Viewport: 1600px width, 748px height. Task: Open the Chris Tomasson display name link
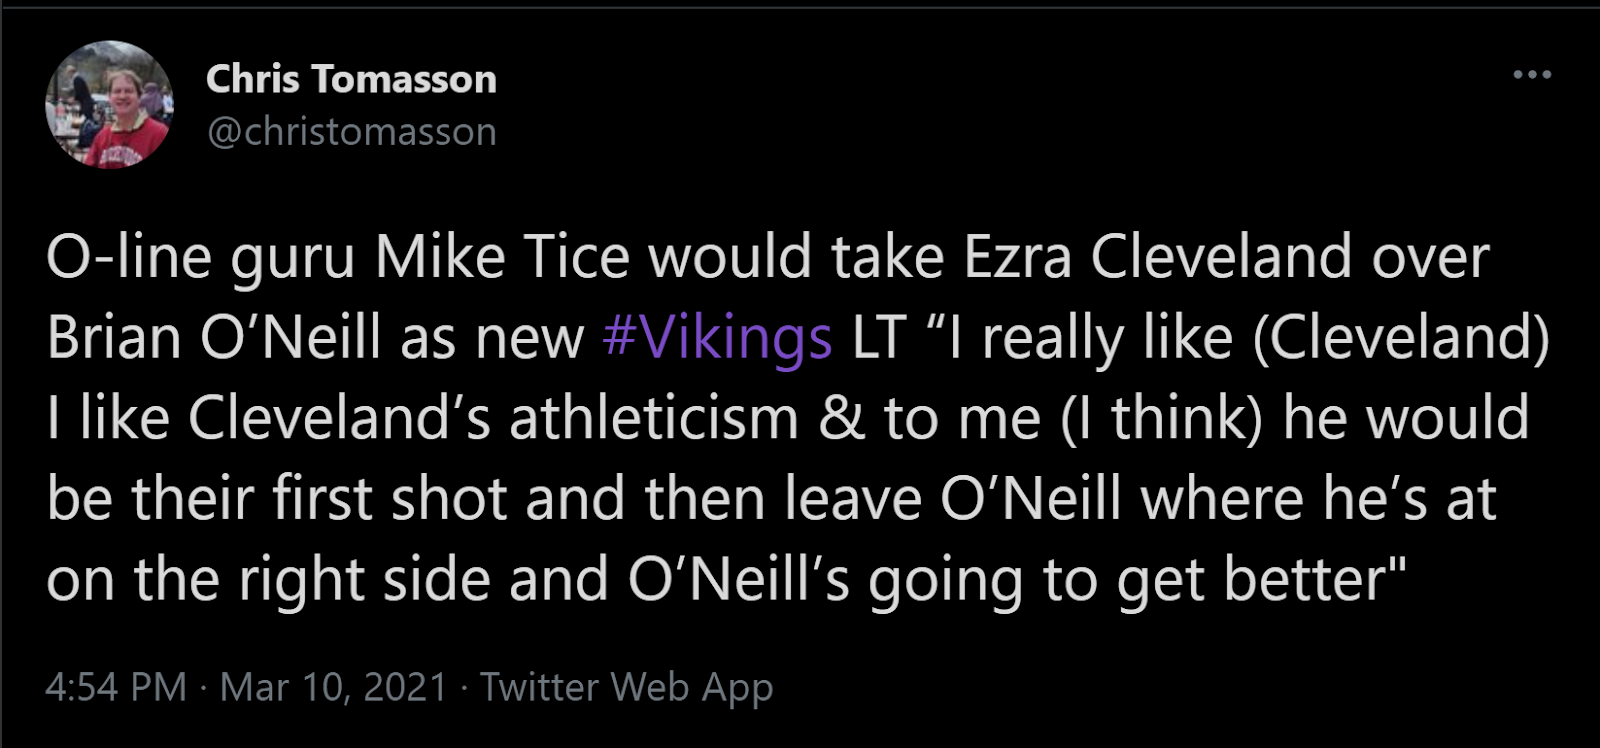[x=351, y=79]
